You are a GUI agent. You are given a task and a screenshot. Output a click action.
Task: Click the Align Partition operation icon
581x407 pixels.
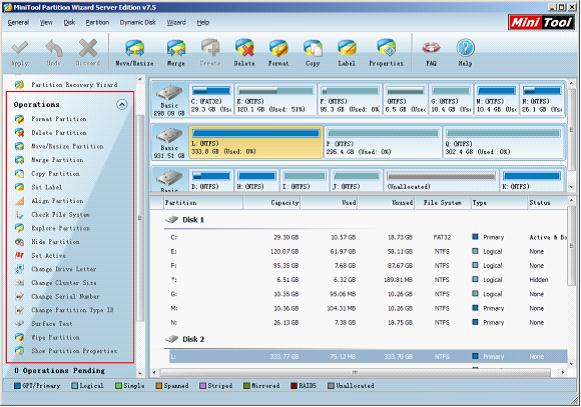click(19, 201)
